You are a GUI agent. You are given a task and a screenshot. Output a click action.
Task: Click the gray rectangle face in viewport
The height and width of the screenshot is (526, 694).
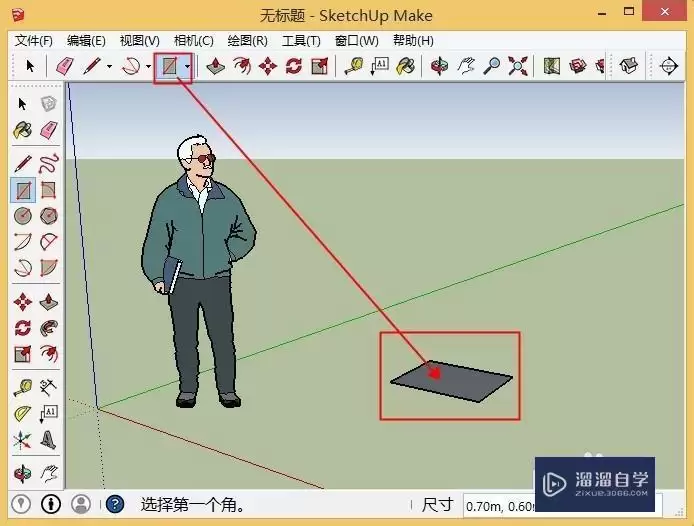(452, 382)
